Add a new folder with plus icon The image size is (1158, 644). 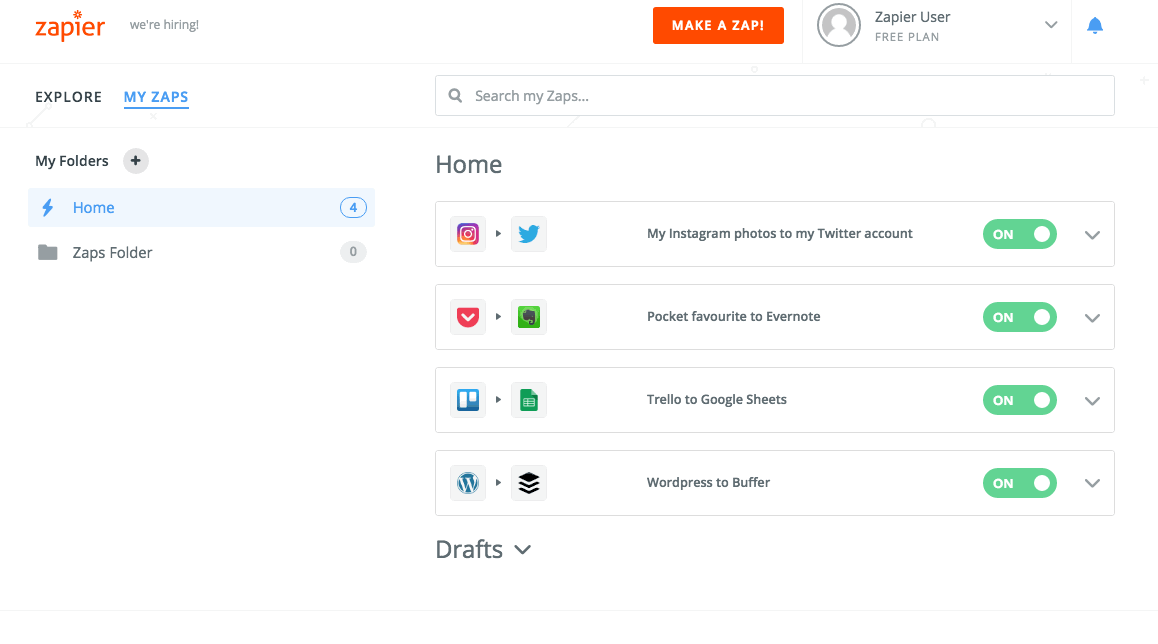(135, 161)
